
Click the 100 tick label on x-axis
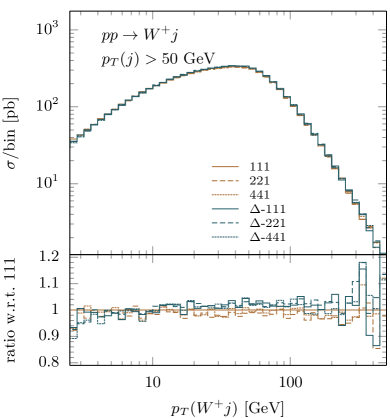coord(291,383)
